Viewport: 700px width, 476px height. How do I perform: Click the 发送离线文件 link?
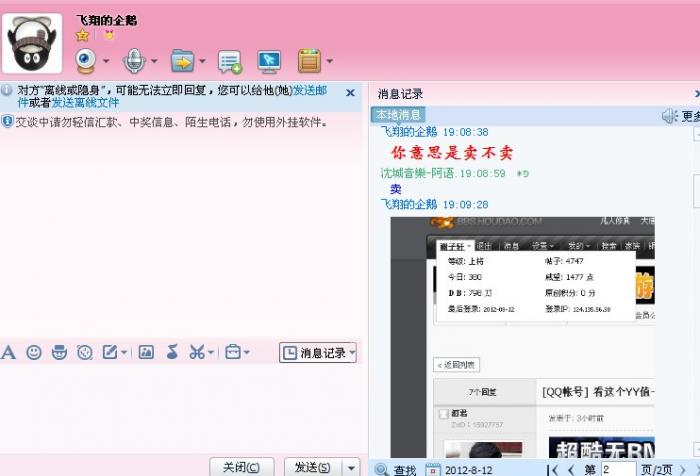[x=85, y=103]
